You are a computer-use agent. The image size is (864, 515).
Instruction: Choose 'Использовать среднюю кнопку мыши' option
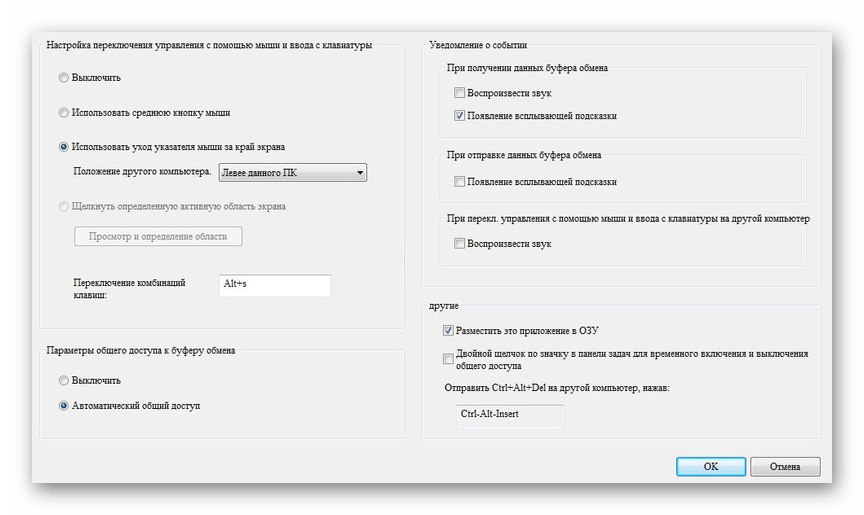pyautogui.click(x=65, y=112)
